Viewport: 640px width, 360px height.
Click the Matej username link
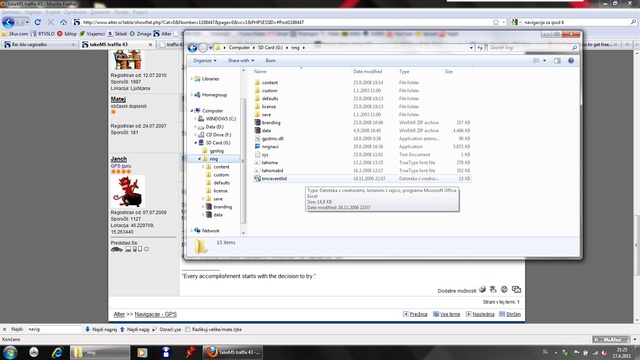click(118, 99)
